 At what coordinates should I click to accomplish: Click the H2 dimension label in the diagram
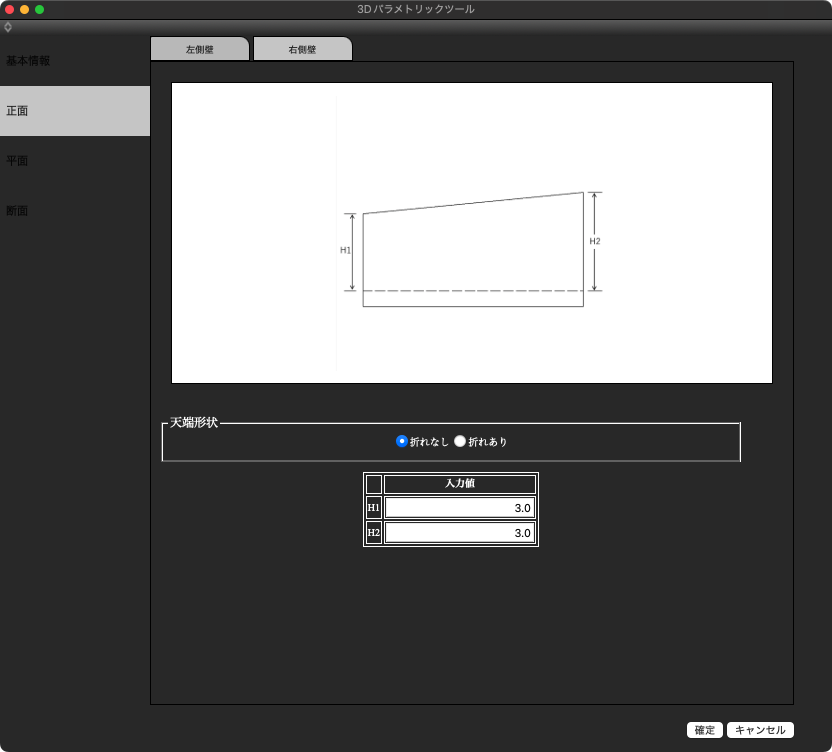[595, 241]
